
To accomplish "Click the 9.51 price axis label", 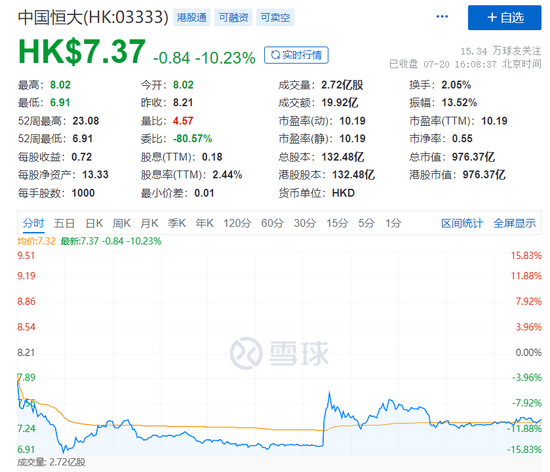I will (x=26, y=256).
